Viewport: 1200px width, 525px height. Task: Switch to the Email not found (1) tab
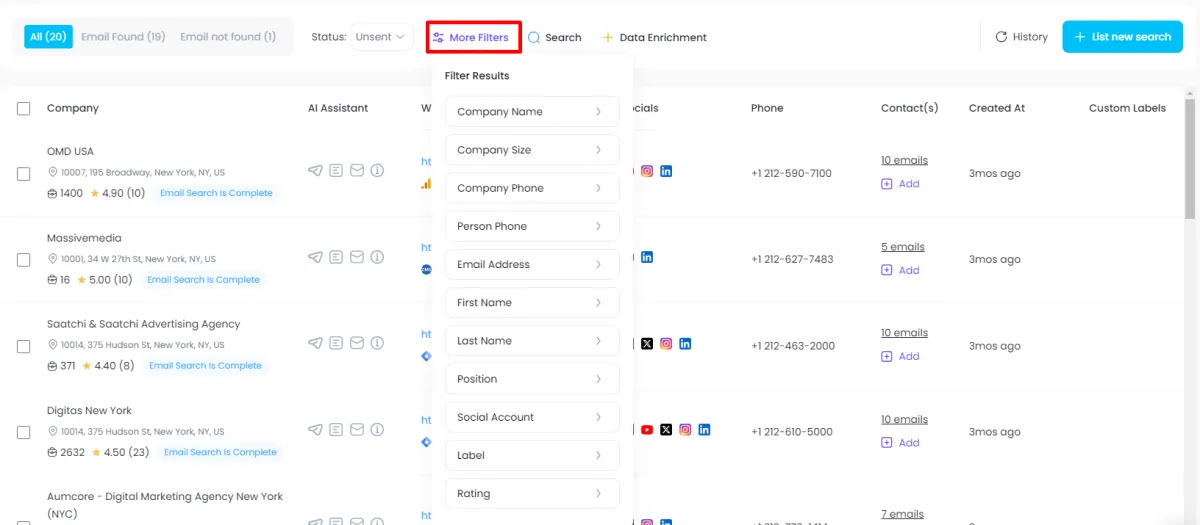(228, 37)
